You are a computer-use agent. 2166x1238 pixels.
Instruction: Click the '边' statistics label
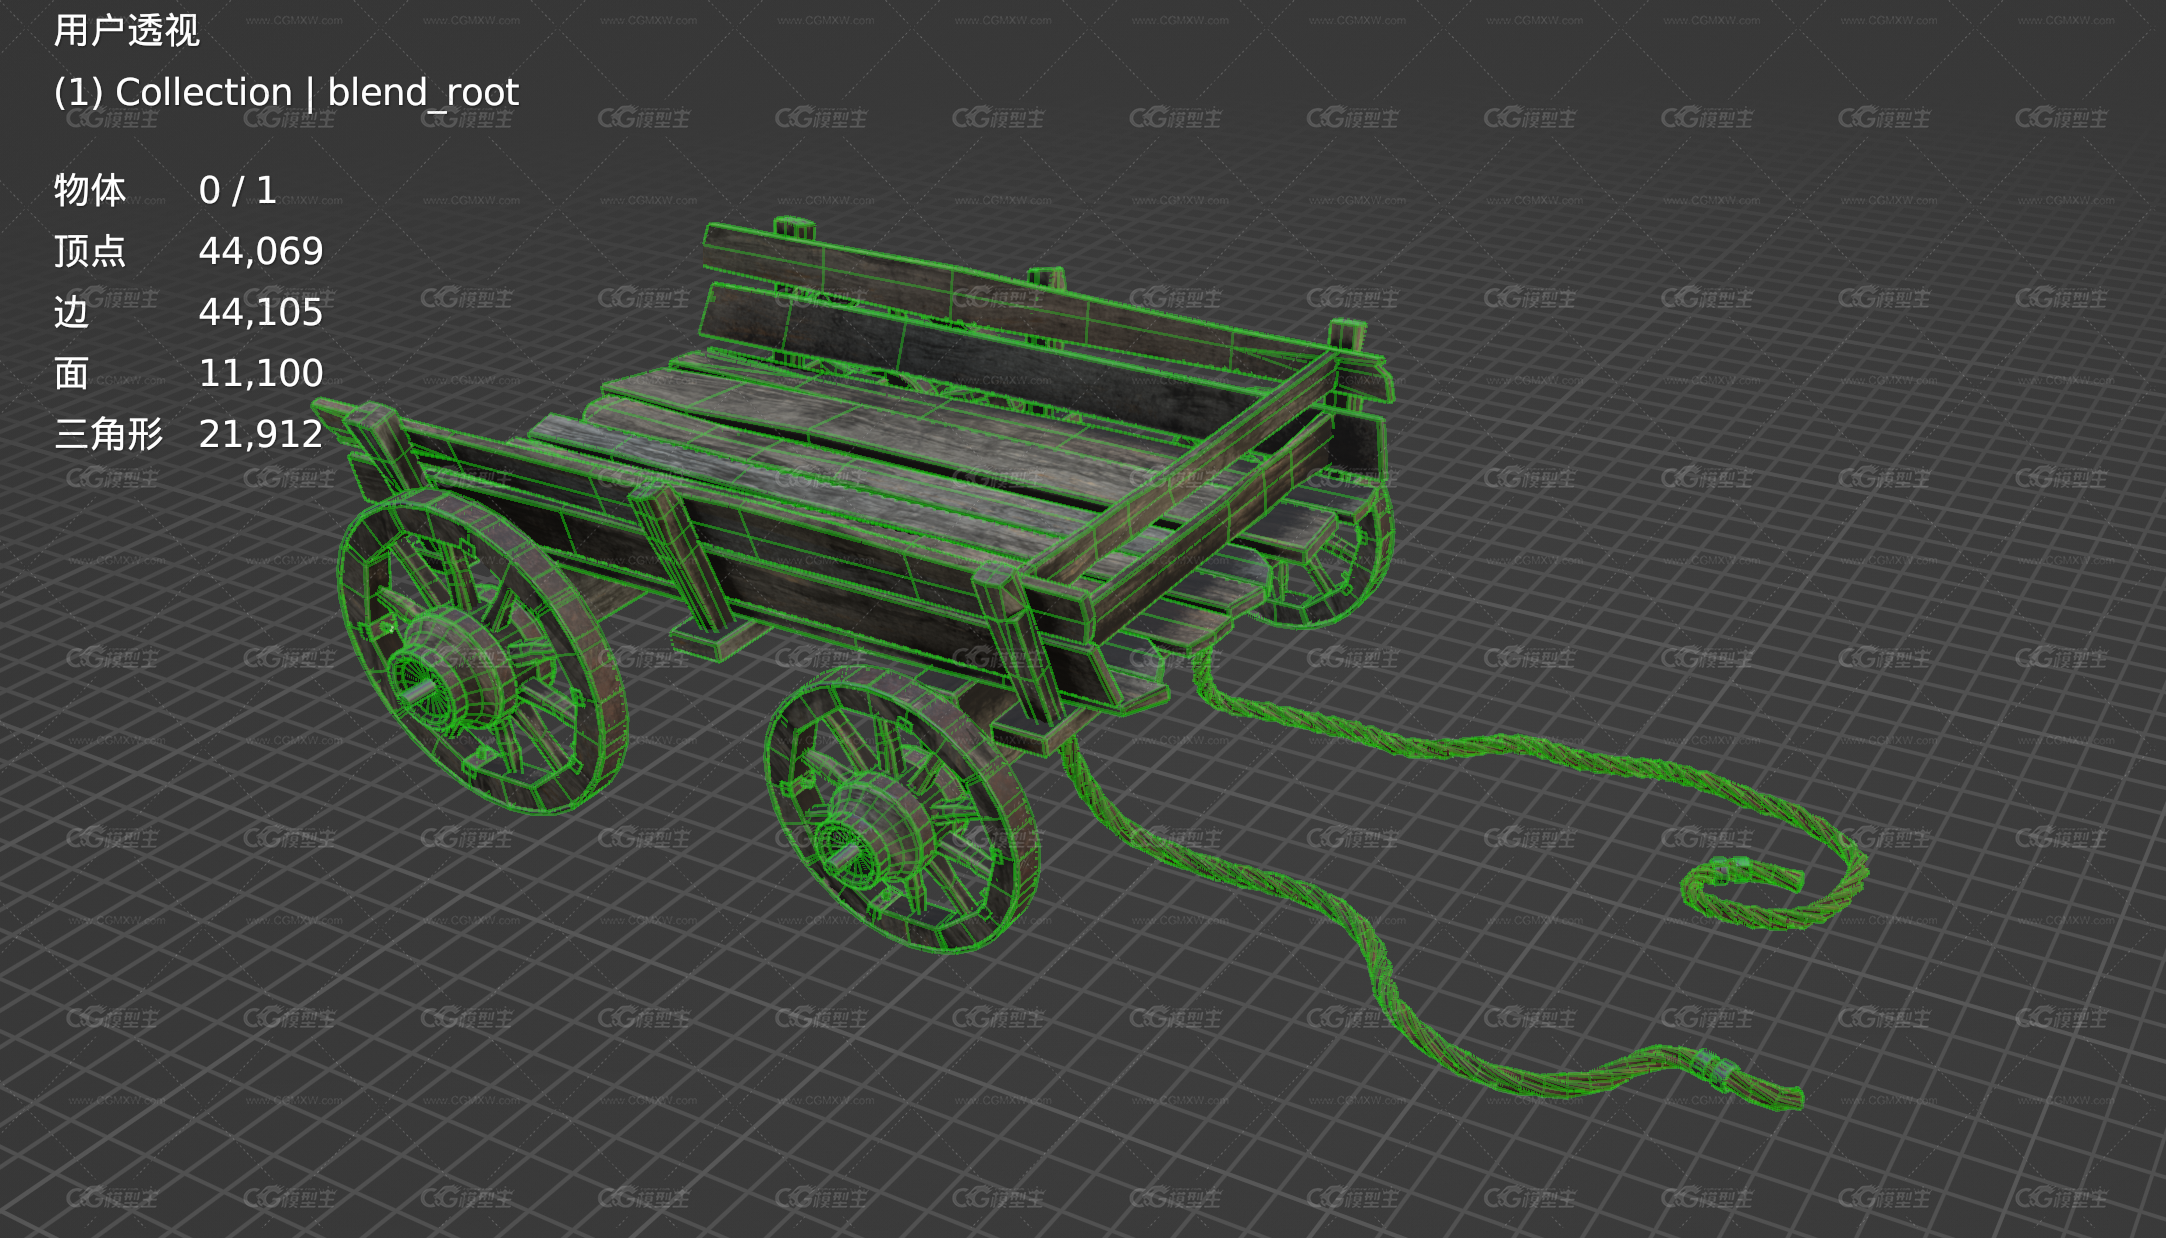pos(72,312)
